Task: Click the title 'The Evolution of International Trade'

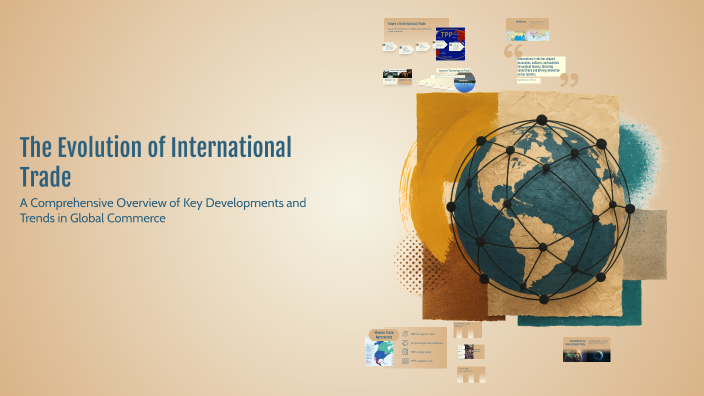Action: (156, 162)
